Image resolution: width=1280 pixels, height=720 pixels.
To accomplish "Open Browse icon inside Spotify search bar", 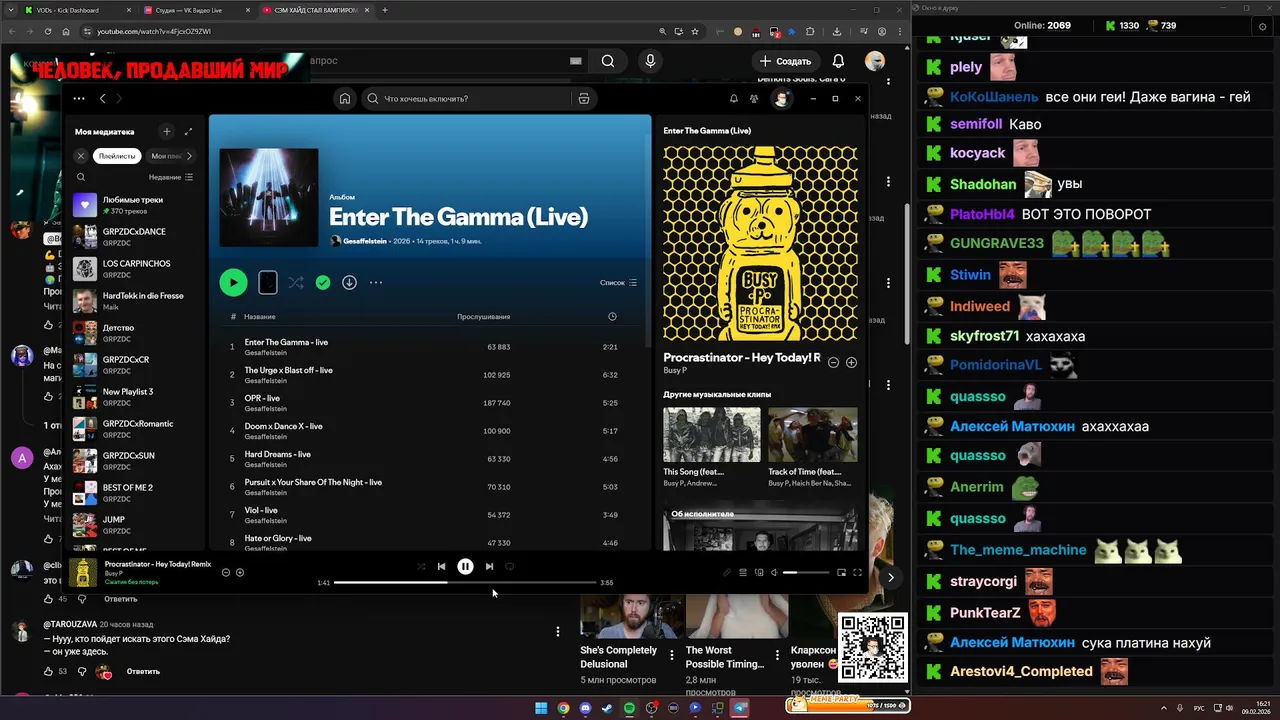I will coord(584,99).
